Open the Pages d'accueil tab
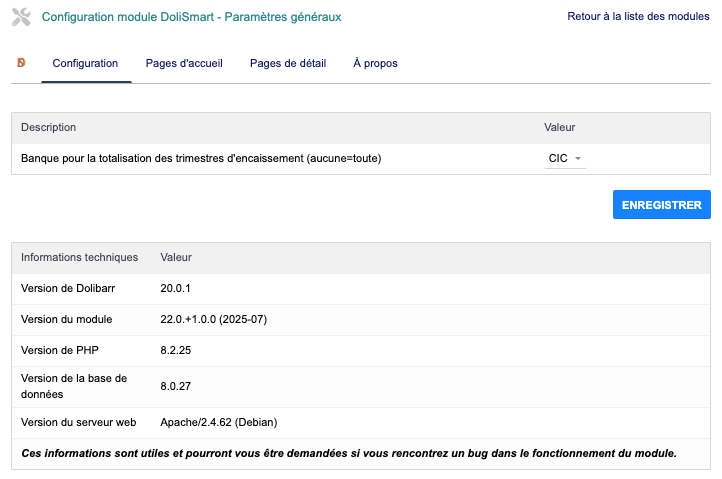The width and height of the screenshot is (722, 479). click(184, 63)
